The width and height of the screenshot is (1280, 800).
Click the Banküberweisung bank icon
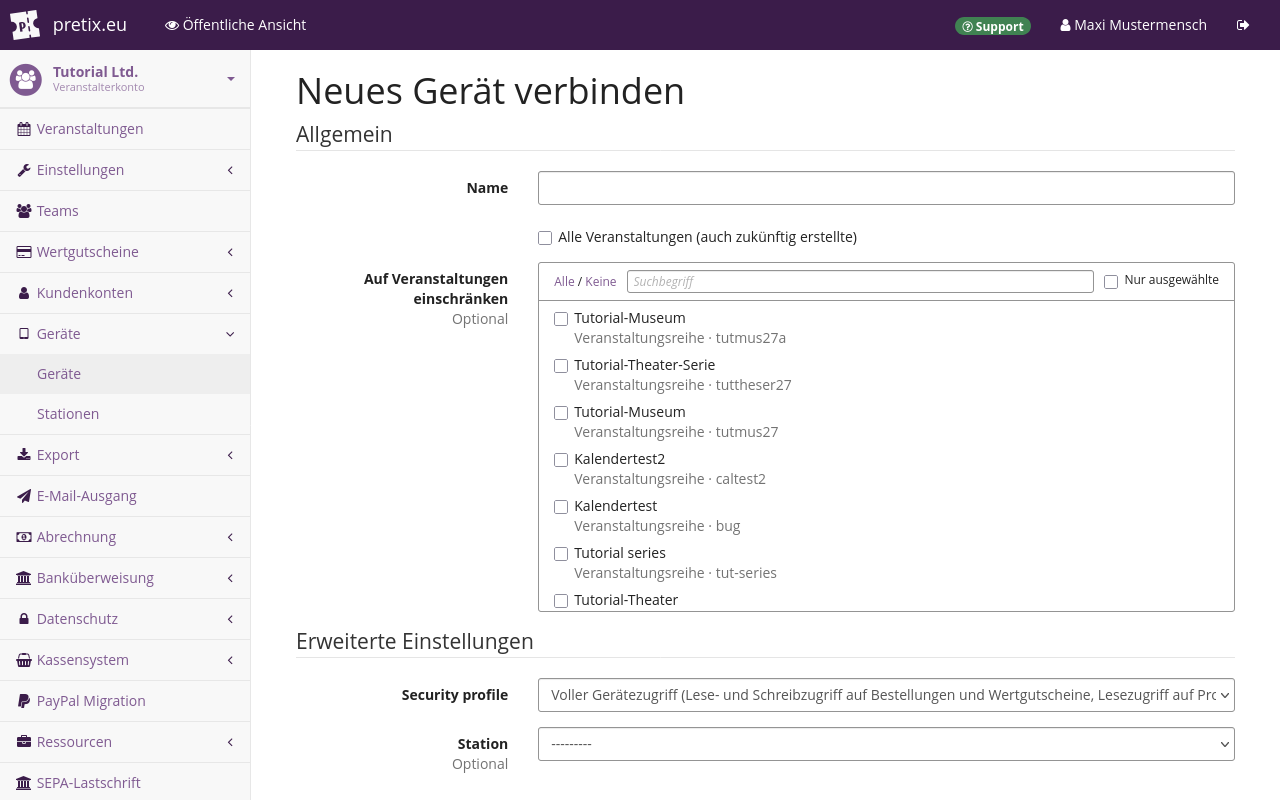[24, 578]
